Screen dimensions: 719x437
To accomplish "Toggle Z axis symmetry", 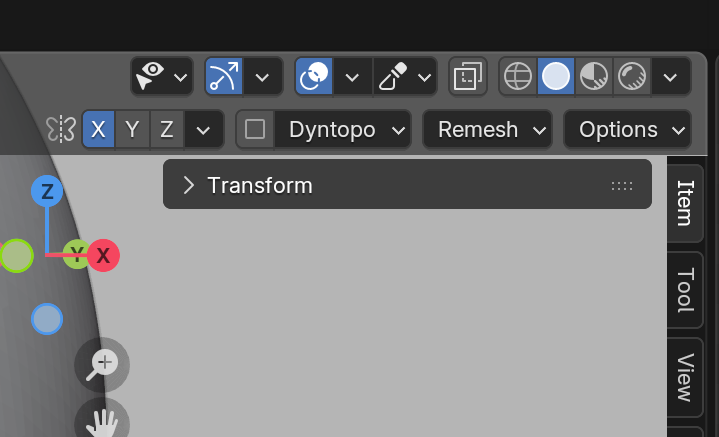I will [167, 129].
